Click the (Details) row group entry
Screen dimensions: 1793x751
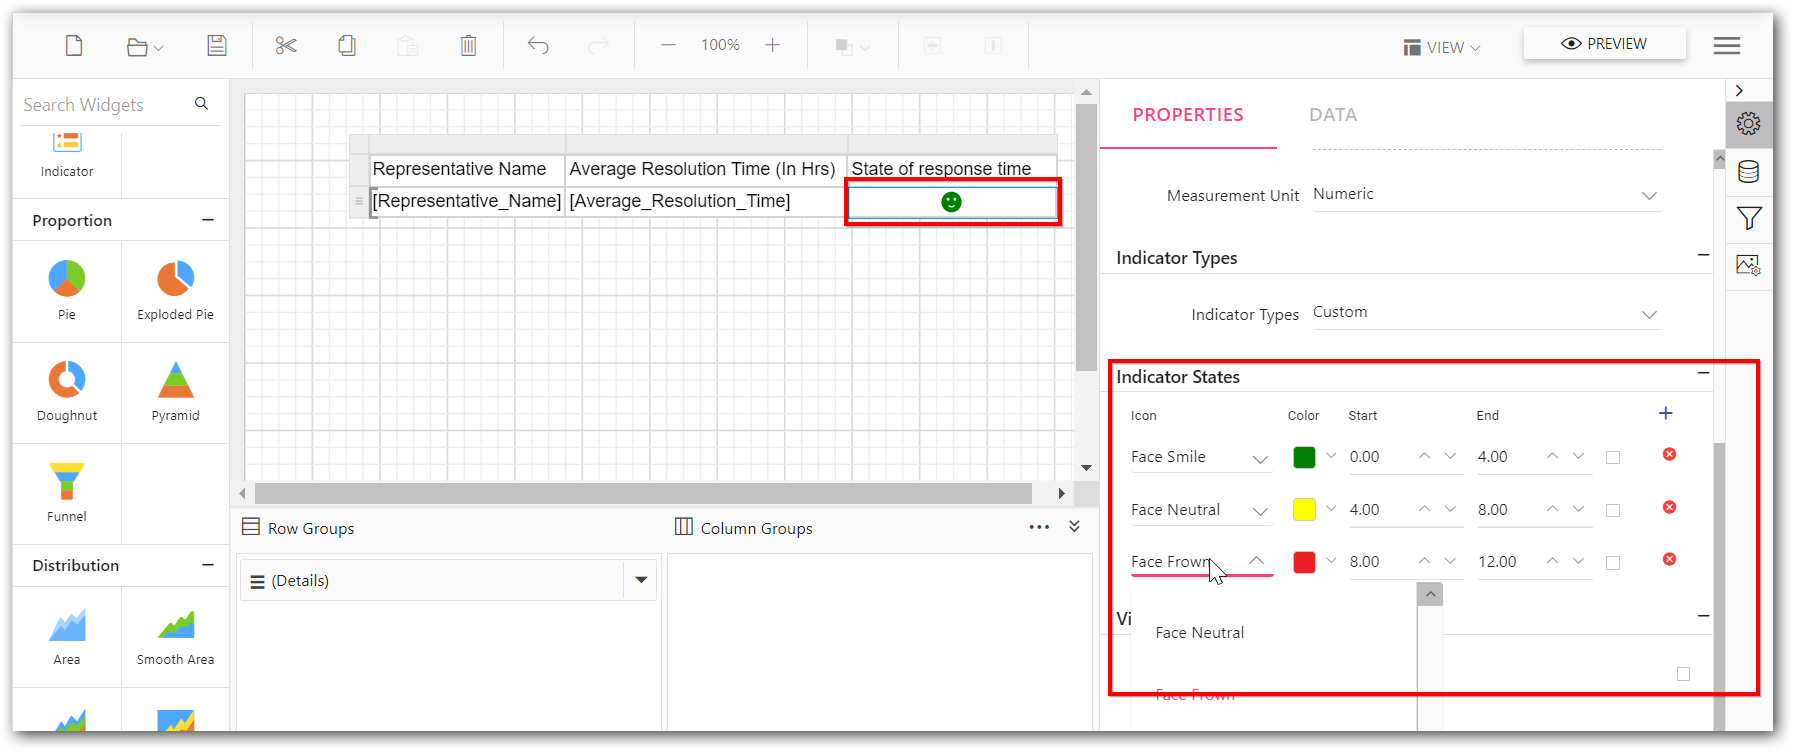click(x=432, y=581)
